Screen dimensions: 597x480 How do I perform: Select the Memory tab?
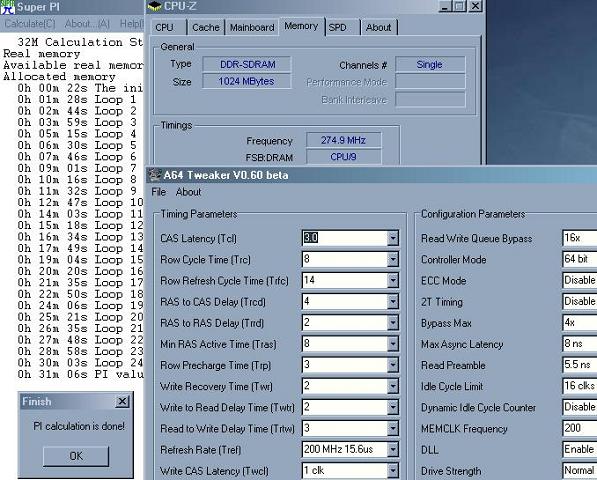point(301,26)
